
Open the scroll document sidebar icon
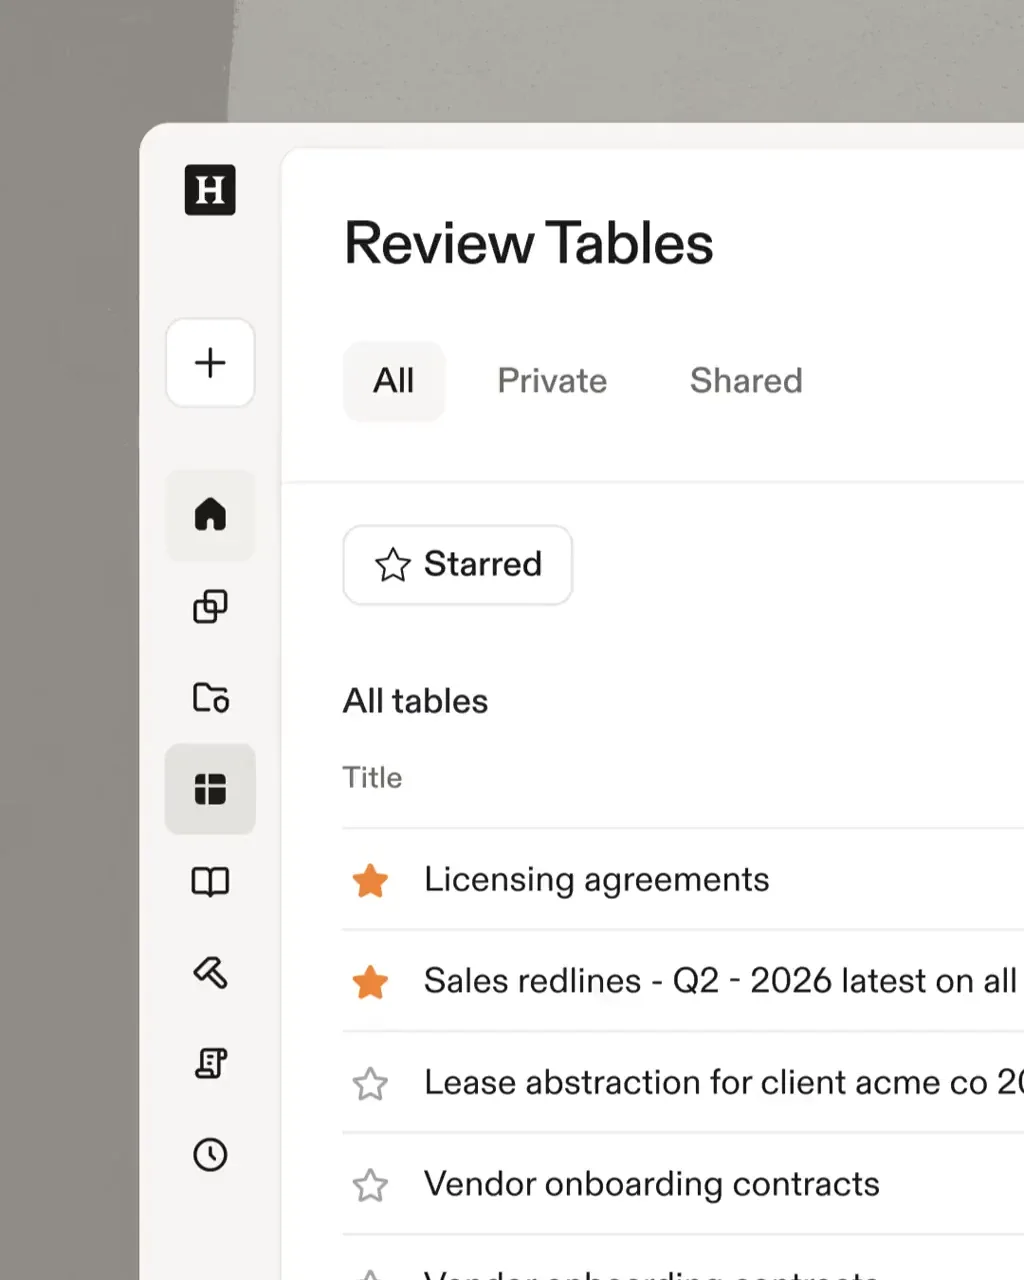coord(210,1063)
